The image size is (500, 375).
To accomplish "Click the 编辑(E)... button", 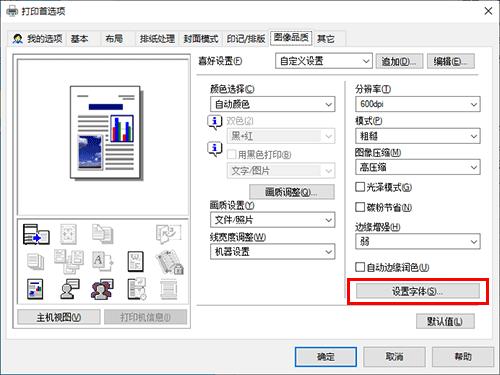I will (451, 61).
